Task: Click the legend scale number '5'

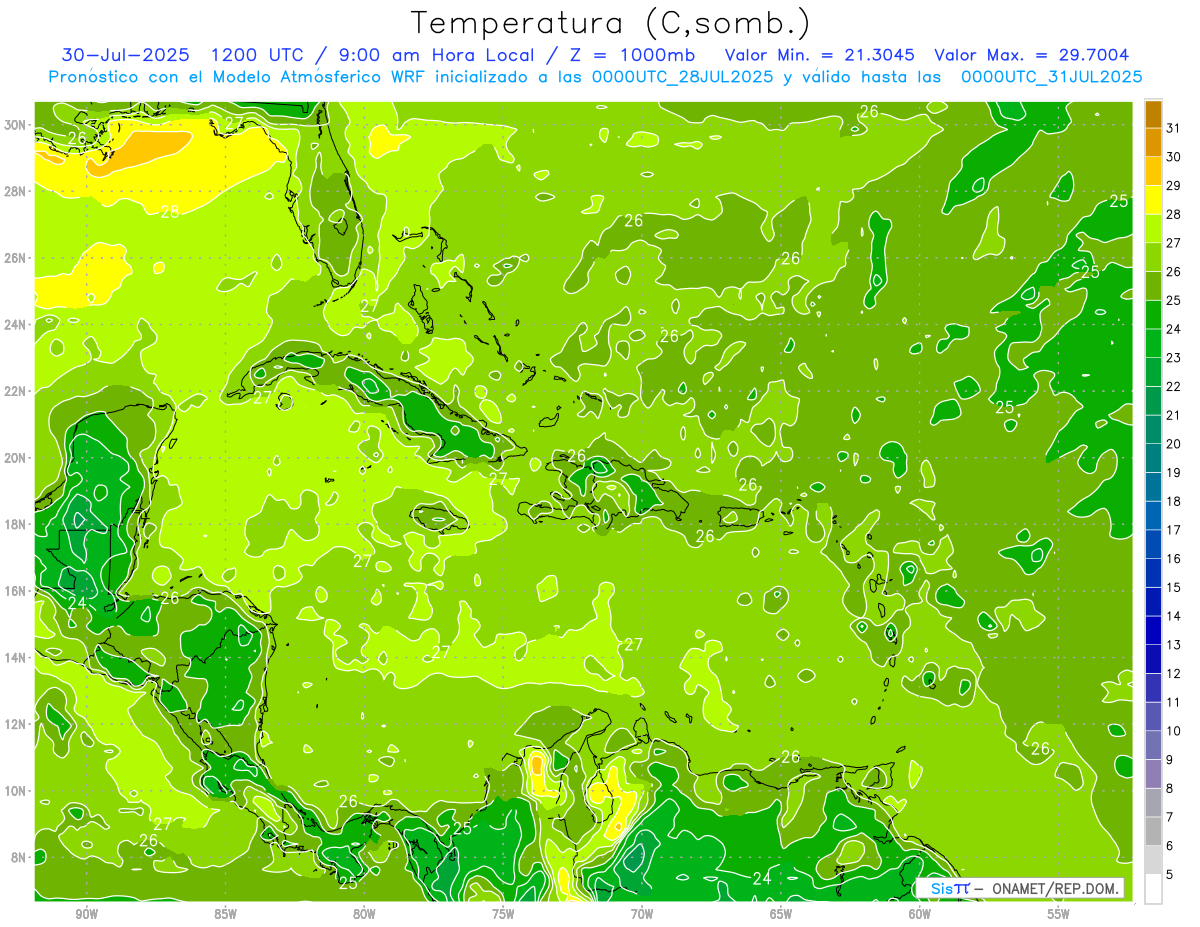Action: pos(1171,875)
